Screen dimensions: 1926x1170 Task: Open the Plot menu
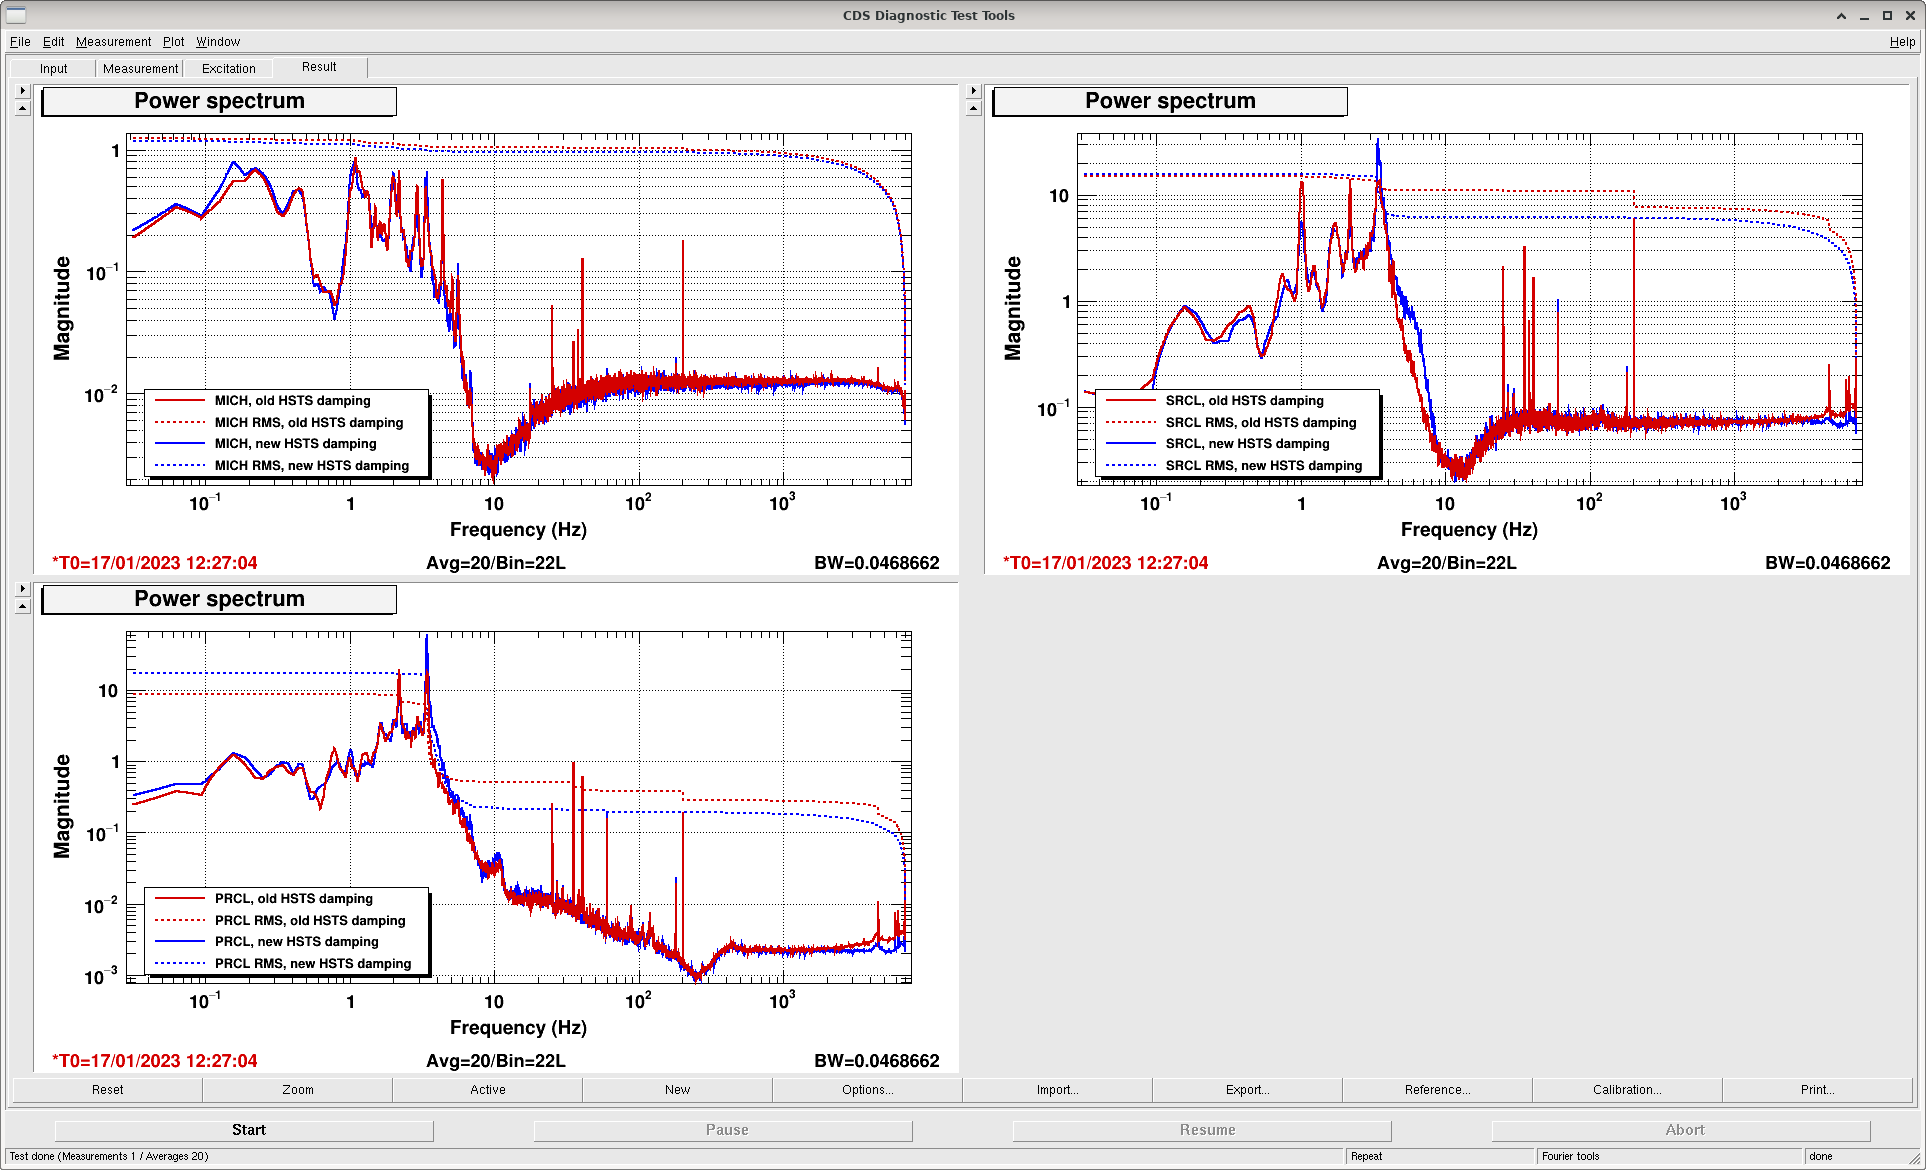173,42
